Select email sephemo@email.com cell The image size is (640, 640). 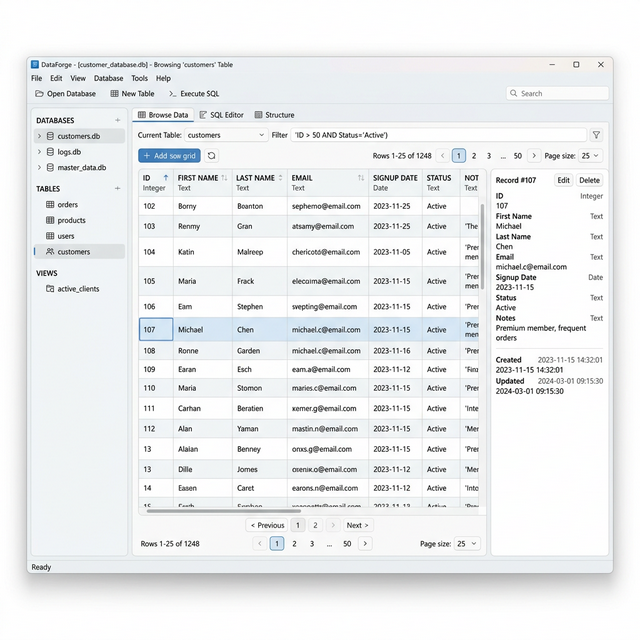tap(328, 206)
